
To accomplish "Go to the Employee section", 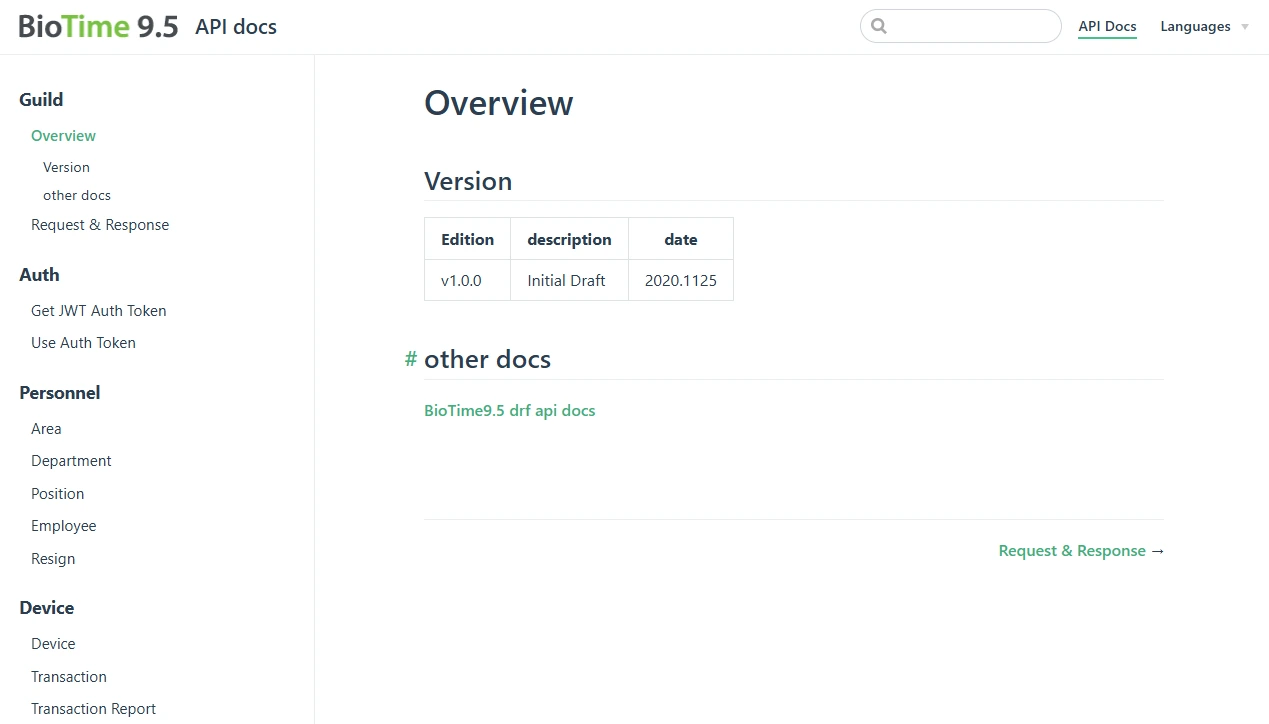I will (x=63, y=525).
